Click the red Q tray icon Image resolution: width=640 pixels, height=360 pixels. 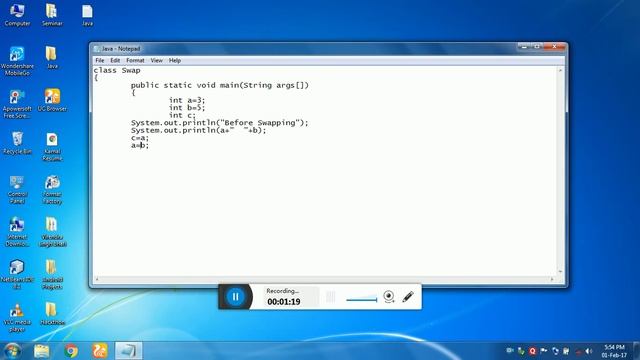coord(532,351)
